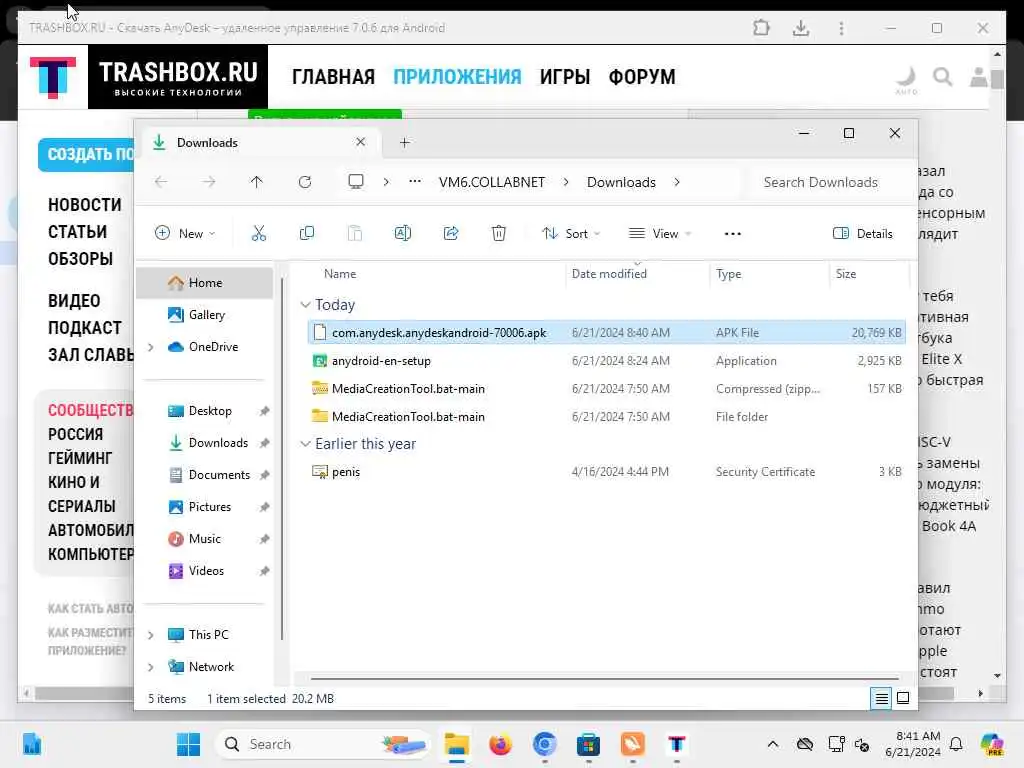Open Microsoft Store from the taskbar
The height and width of the screenshot is (768, 1024).
click(588, 744)
